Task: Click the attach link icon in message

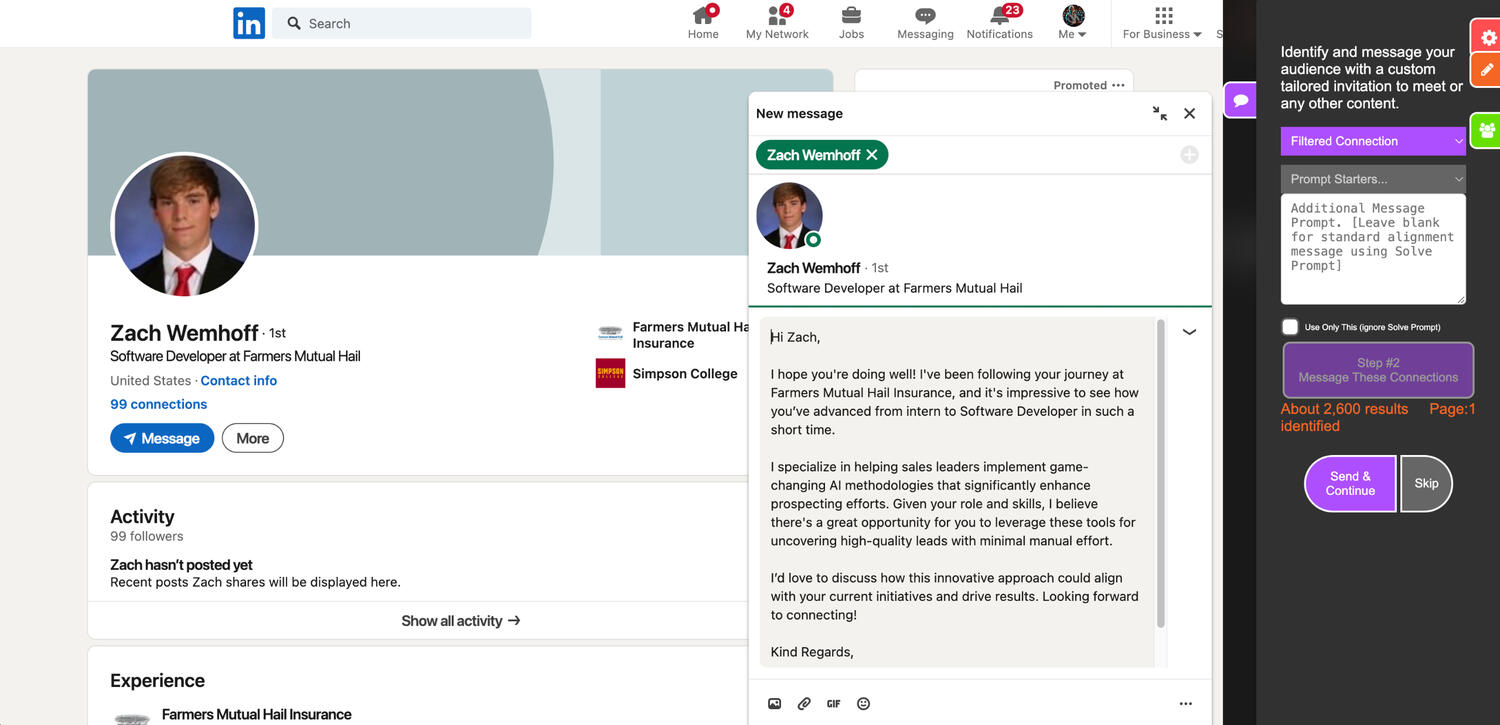Action: click(804, 704)
